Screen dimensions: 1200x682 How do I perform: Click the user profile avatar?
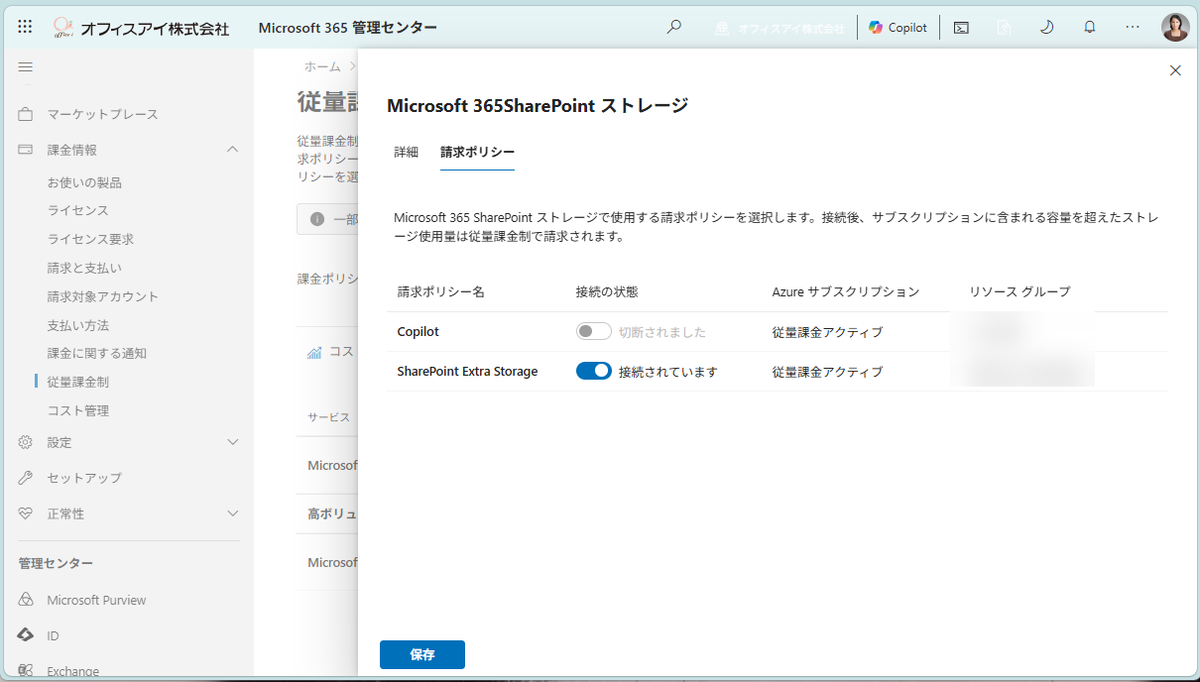pyautogui.click(x=1175, y=27)
